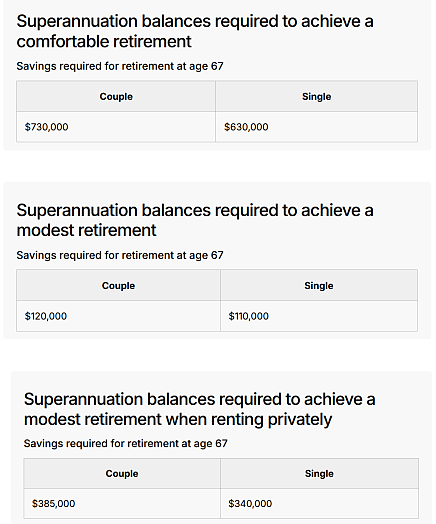Click the $385,000 couple cell
This screenshot has width=436, height=524.
[122, 504]
